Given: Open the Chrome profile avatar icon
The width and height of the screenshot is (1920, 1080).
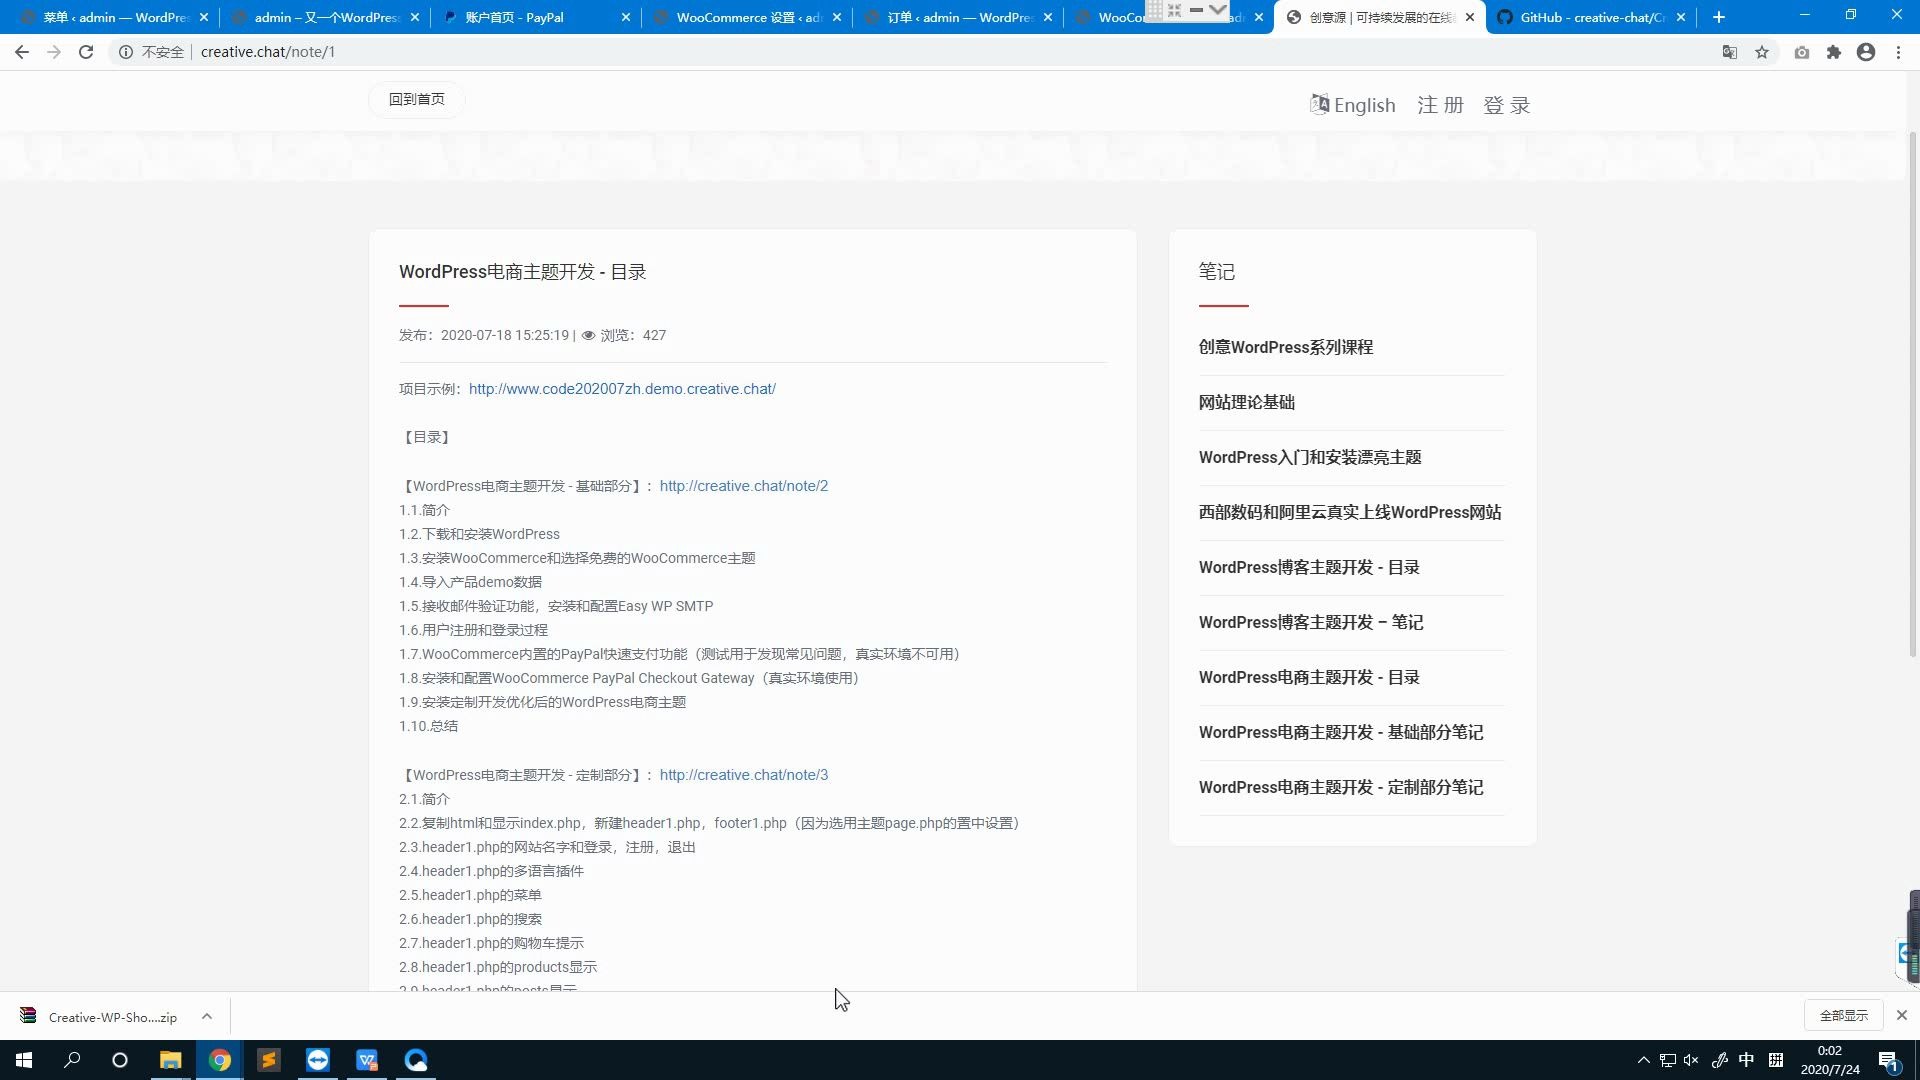Looking at the screenshot, I should click(x=1866, y=52).
